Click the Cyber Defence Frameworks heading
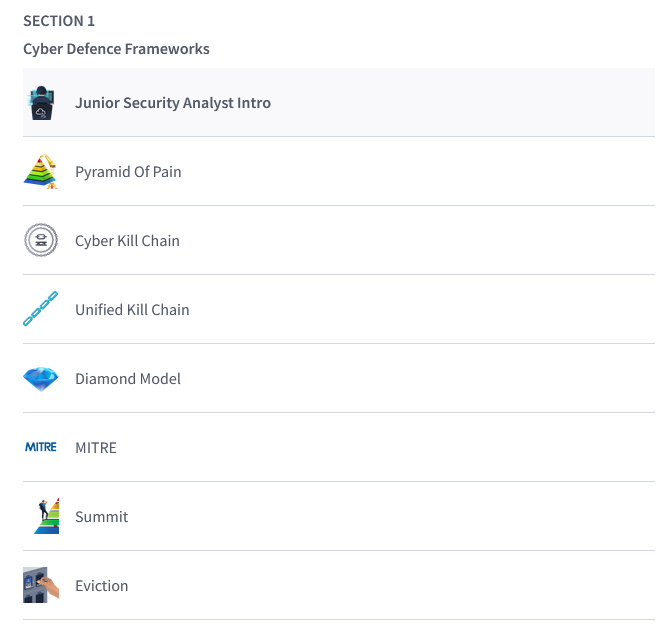This screenshot has width=667, height=637. tap(116, 49)
